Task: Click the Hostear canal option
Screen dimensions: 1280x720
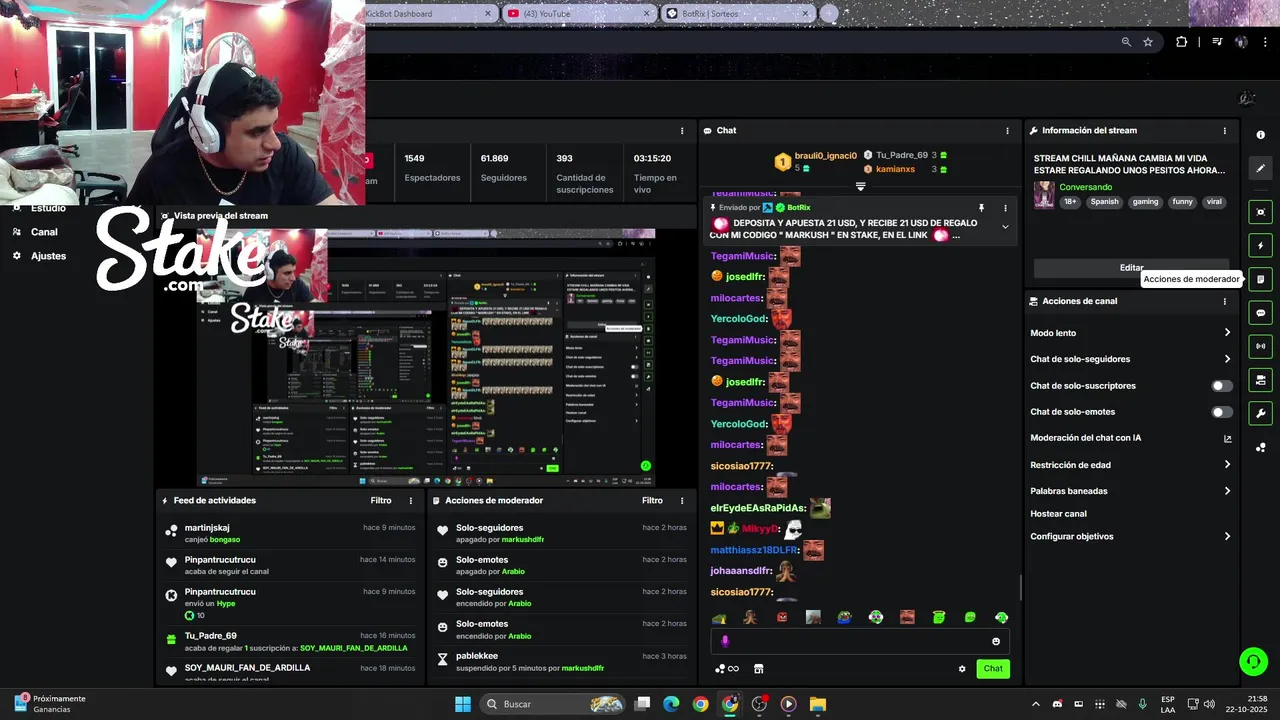Action: pos(1058,514)
